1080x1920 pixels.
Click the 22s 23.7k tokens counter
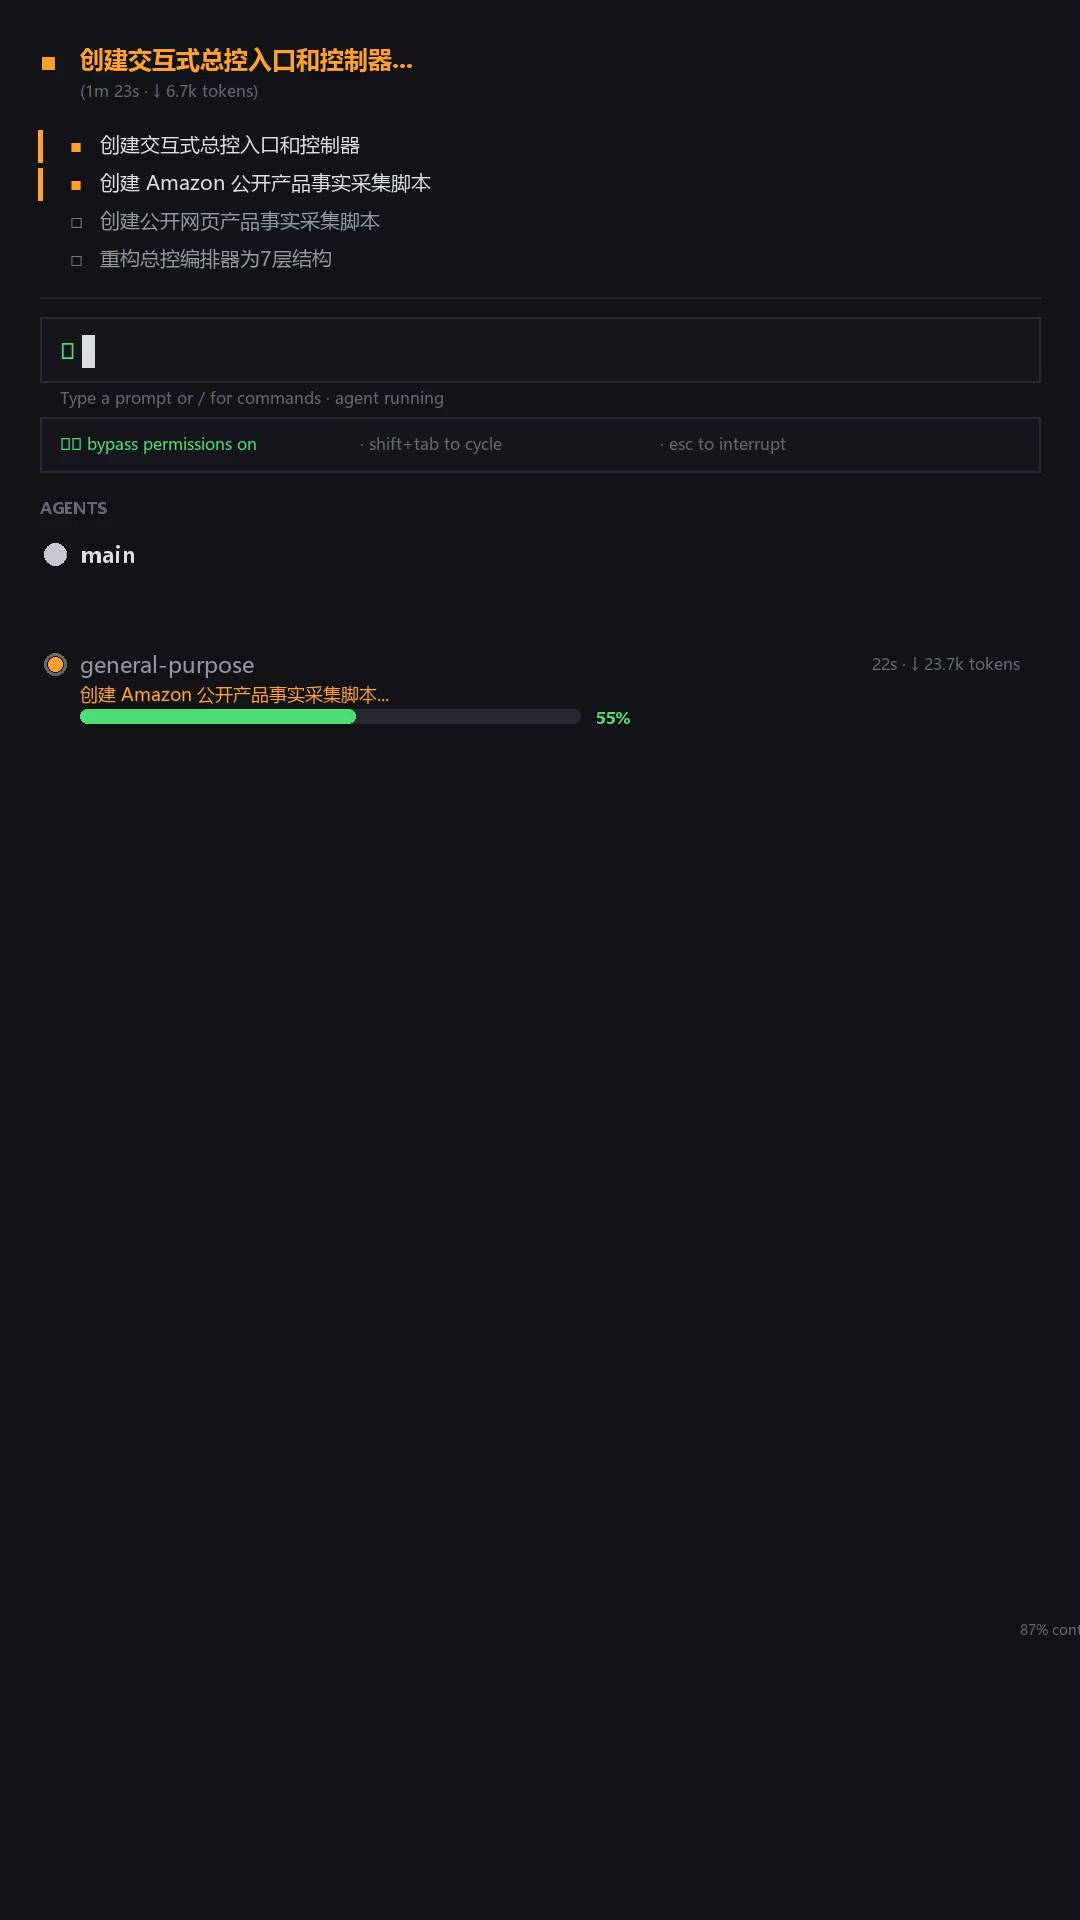tap(946, 664)
